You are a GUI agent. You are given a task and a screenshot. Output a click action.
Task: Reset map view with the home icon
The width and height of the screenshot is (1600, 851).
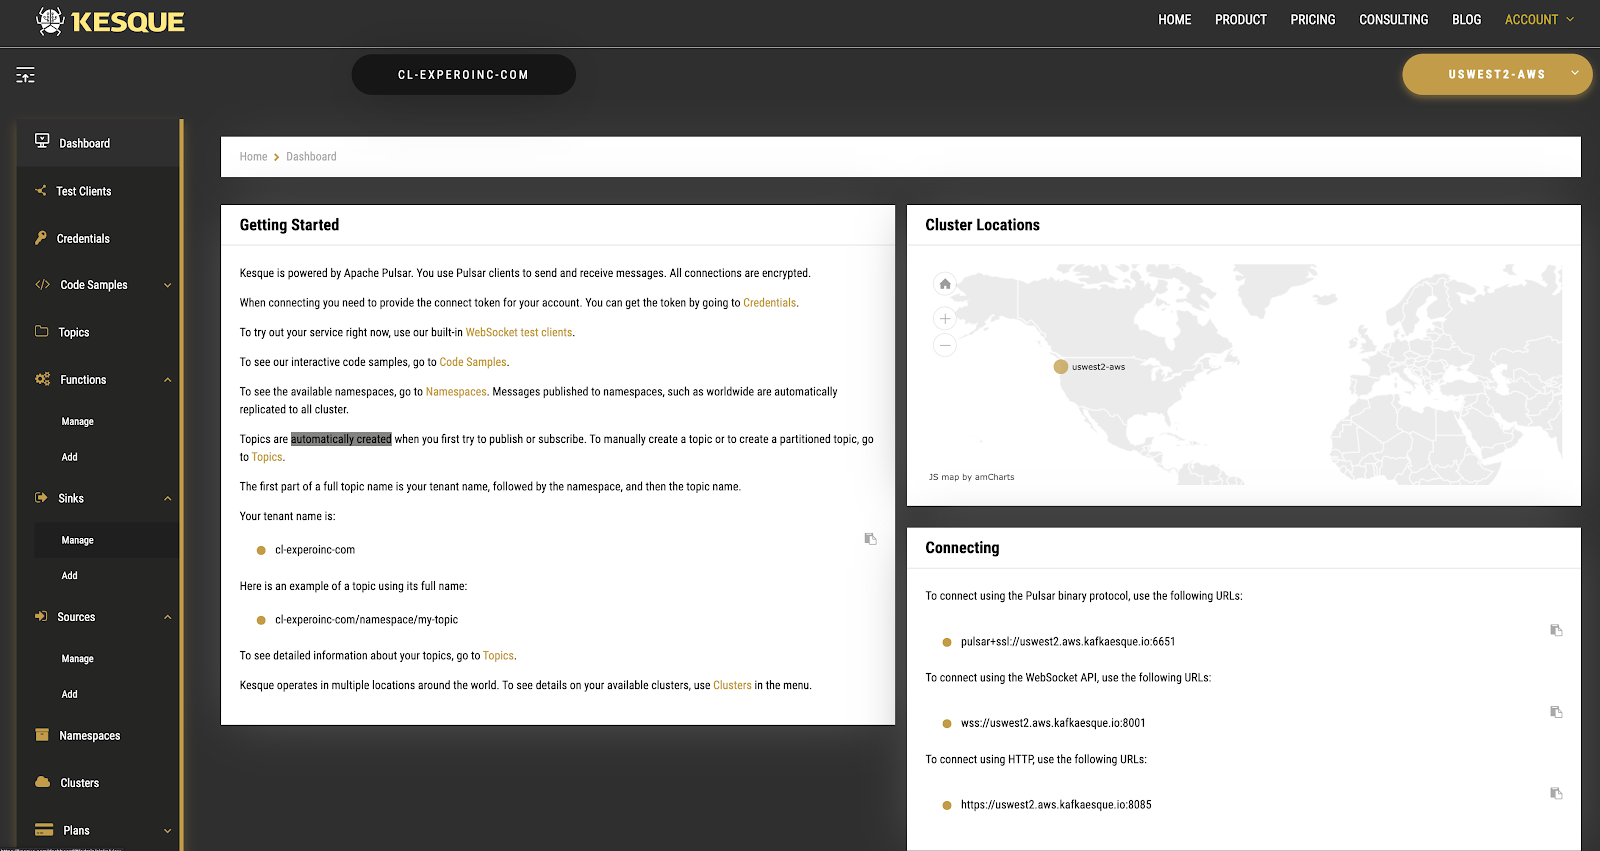click(x=945, y=284)
